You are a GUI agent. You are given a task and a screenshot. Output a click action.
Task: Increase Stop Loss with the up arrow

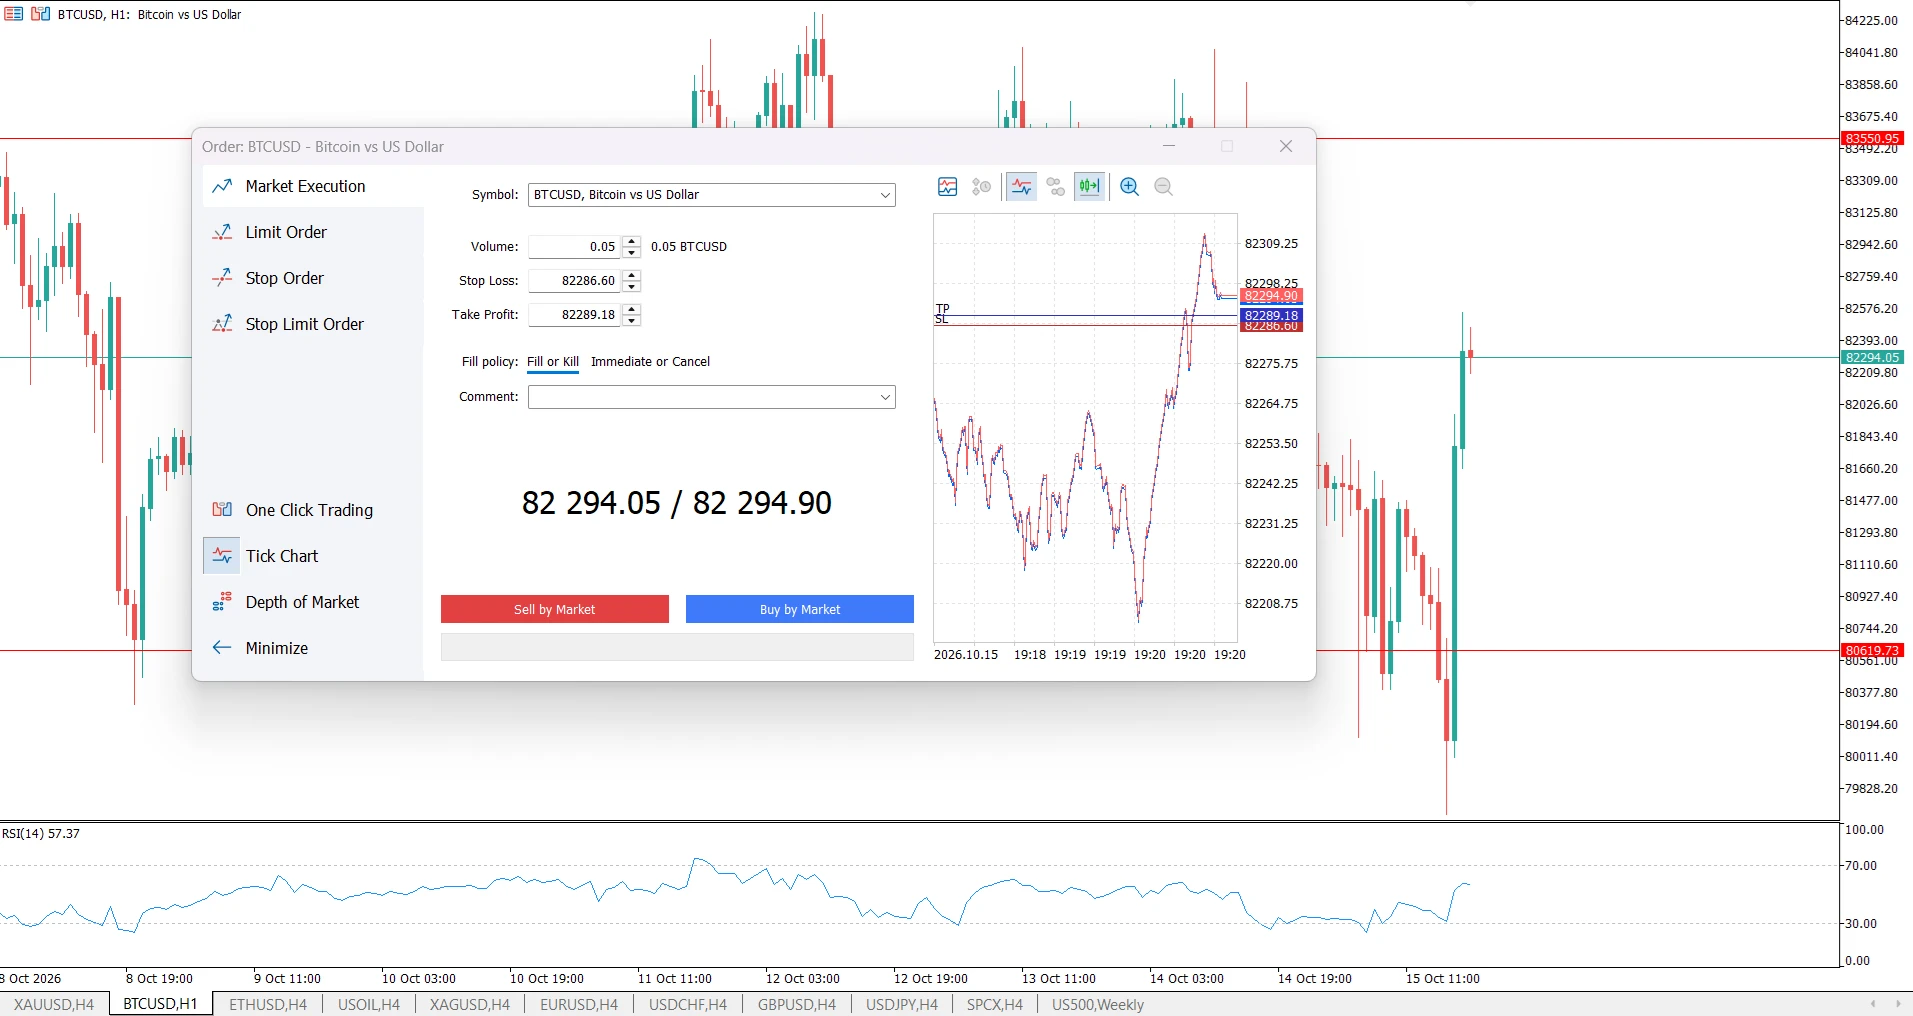tap(631, 275)
